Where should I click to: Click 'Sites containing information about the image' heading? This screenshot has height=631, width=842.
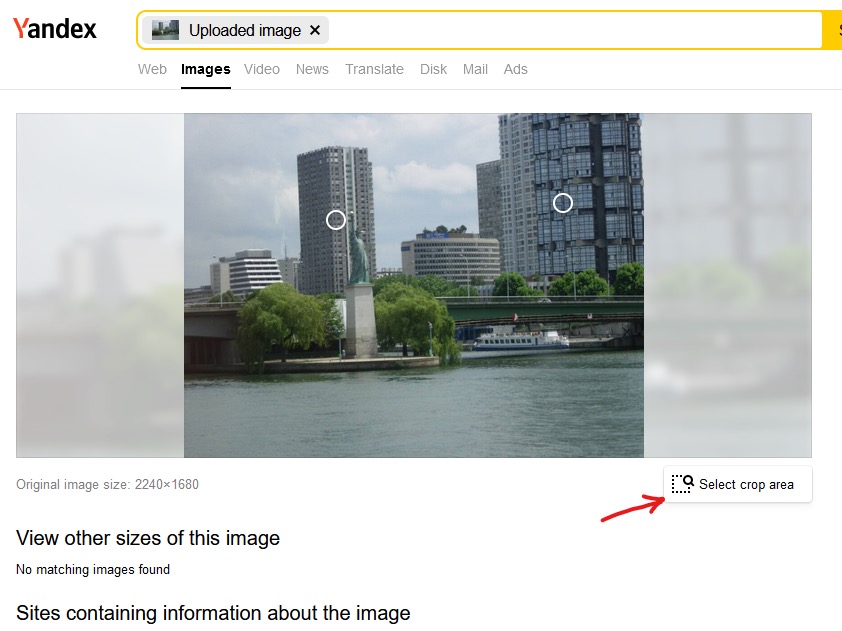pyautogui.click(x=213, y=613)
